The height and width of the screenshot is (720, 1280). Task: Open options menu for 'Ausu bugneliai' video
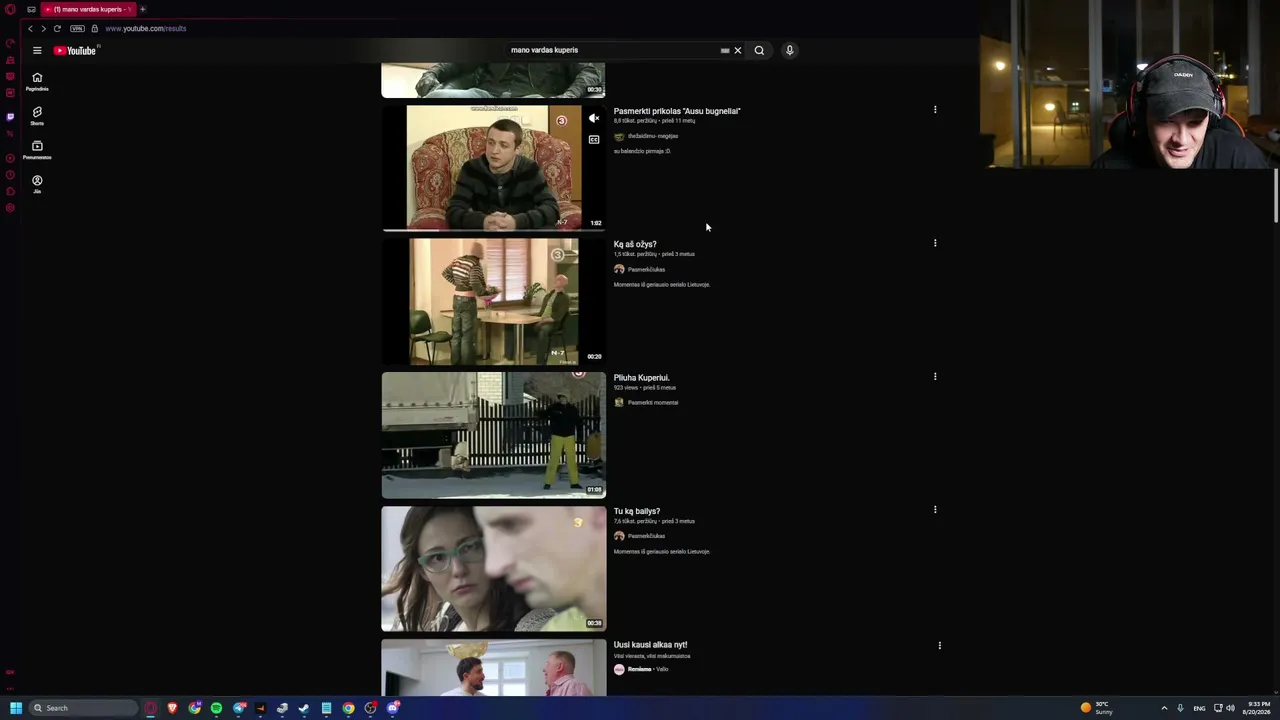click(x=935, y=109)
